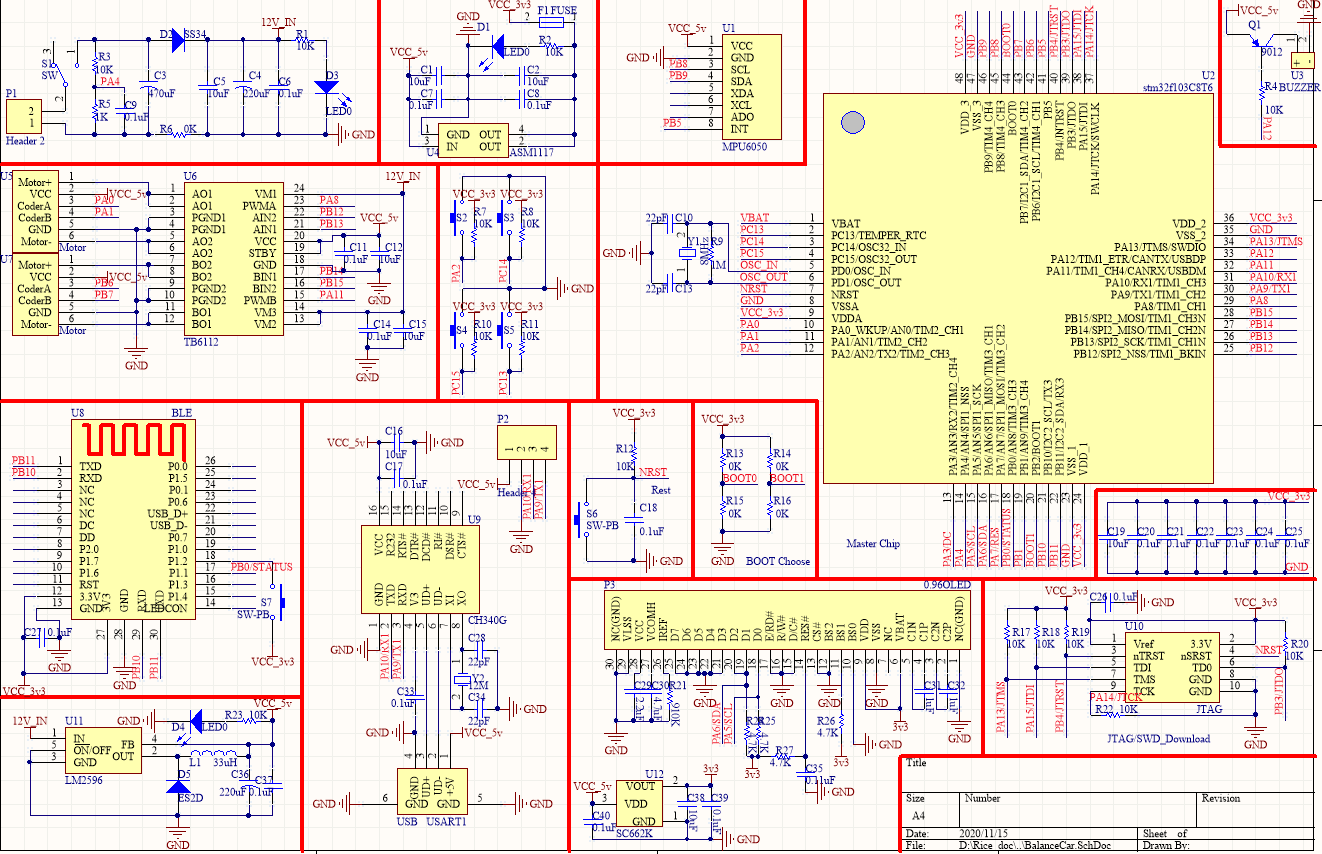Screen dimensions: 1322x854
Task: Select the 0.96OLED connector P3
Action: coord(787,618)
